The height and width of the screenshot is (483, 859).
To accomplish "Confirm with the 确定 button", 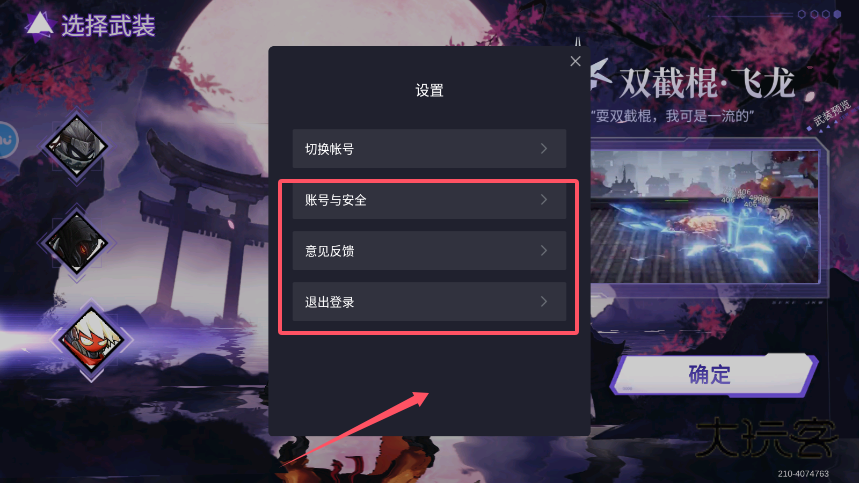I will [x=714, y=375].
